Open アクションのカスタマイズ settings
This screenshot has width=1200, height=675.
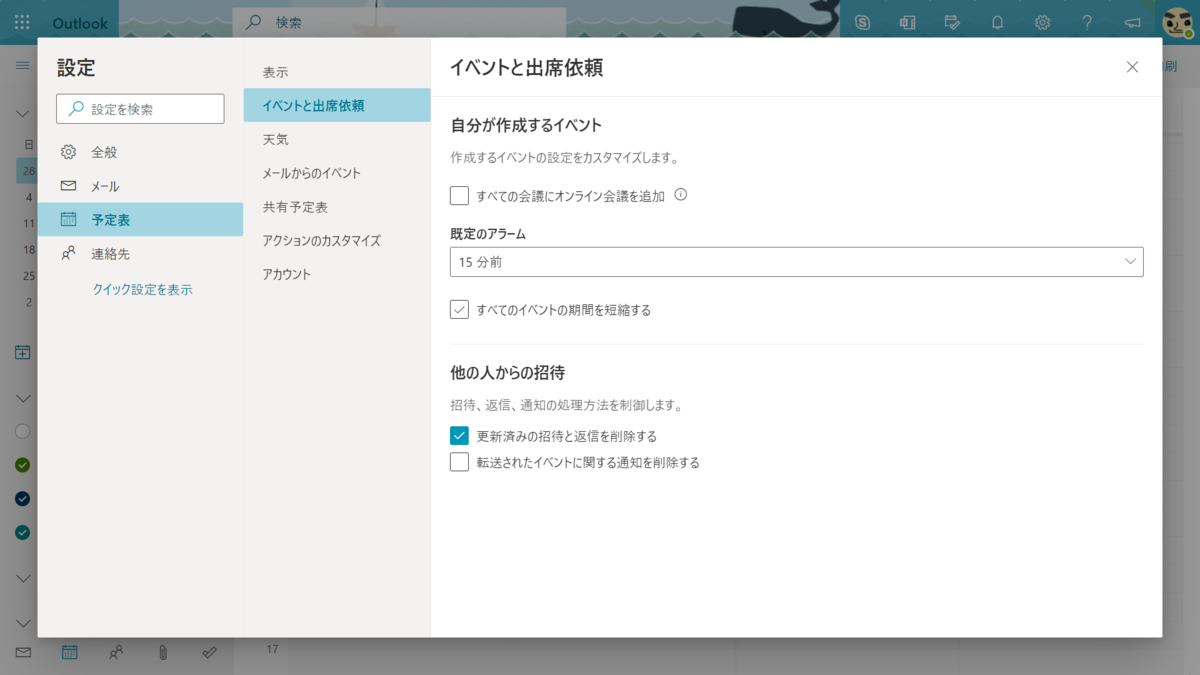pos(337,241)
